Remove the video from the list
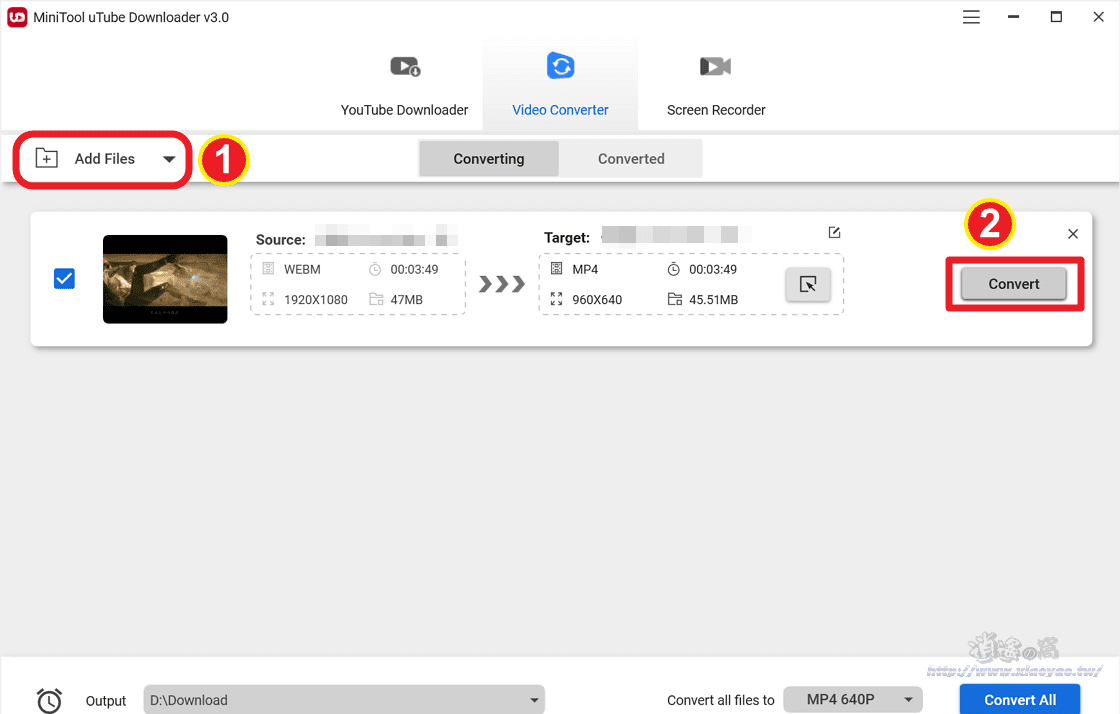The width and height of the screenshot is (1120, 714). pyautogui.click(x=1072, y=233)
